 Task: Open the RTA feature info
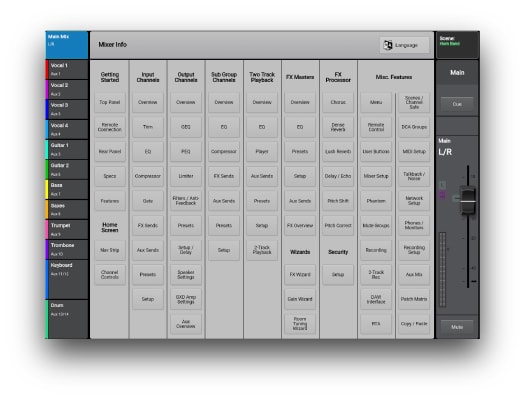(x=376, y=324)
